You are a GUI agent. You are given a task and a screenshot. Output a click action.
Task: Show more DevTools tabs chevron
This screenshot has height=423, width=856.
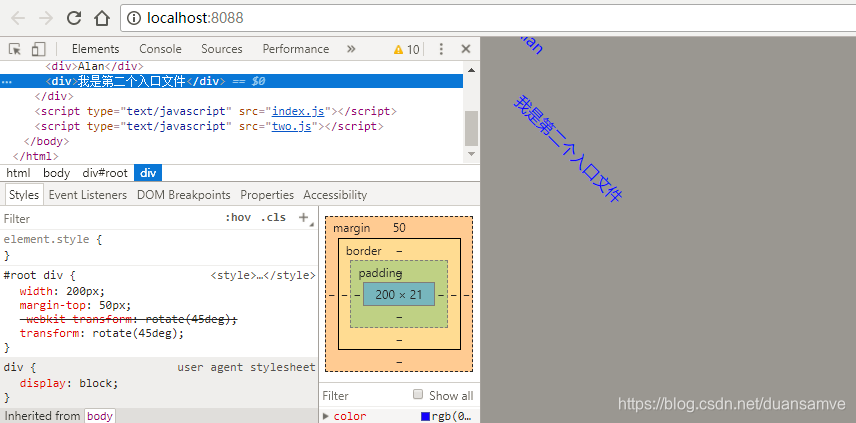[x=351, y=49]
